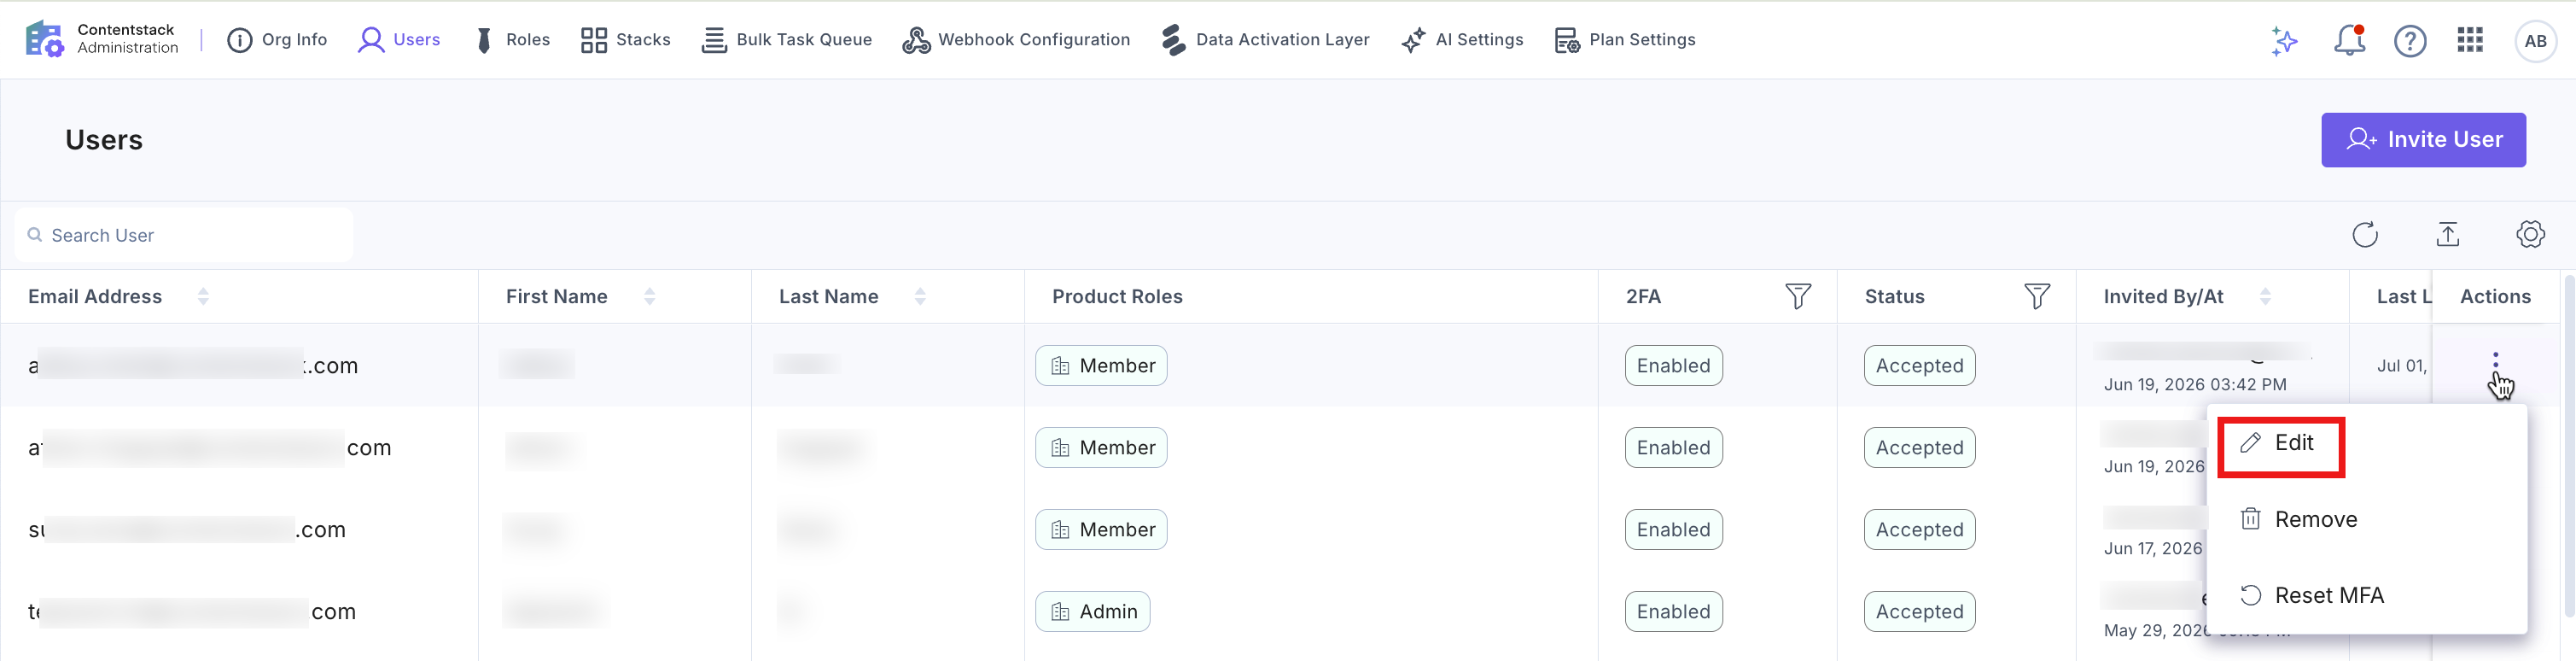Sort by First Name column

coord(650,297)
